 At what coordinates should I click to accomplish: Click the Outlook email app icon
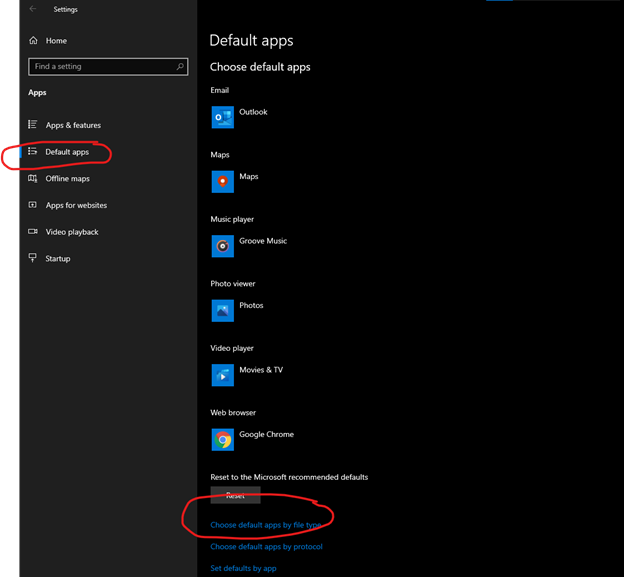222,117
